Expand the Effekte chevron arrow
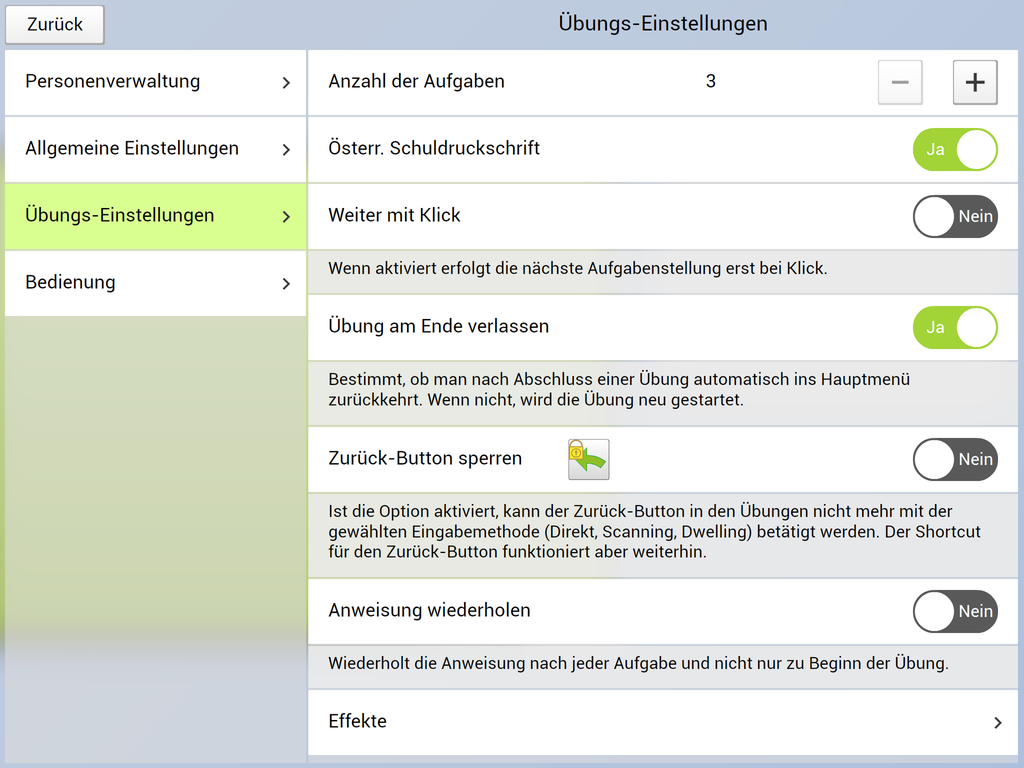 (997, 722)
